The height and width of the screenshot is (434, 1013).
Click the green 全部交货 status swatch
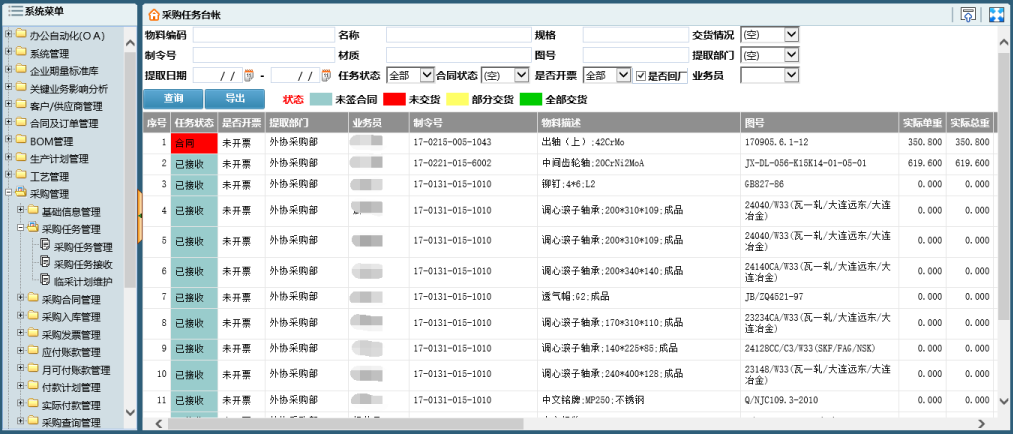click(530, 99)
